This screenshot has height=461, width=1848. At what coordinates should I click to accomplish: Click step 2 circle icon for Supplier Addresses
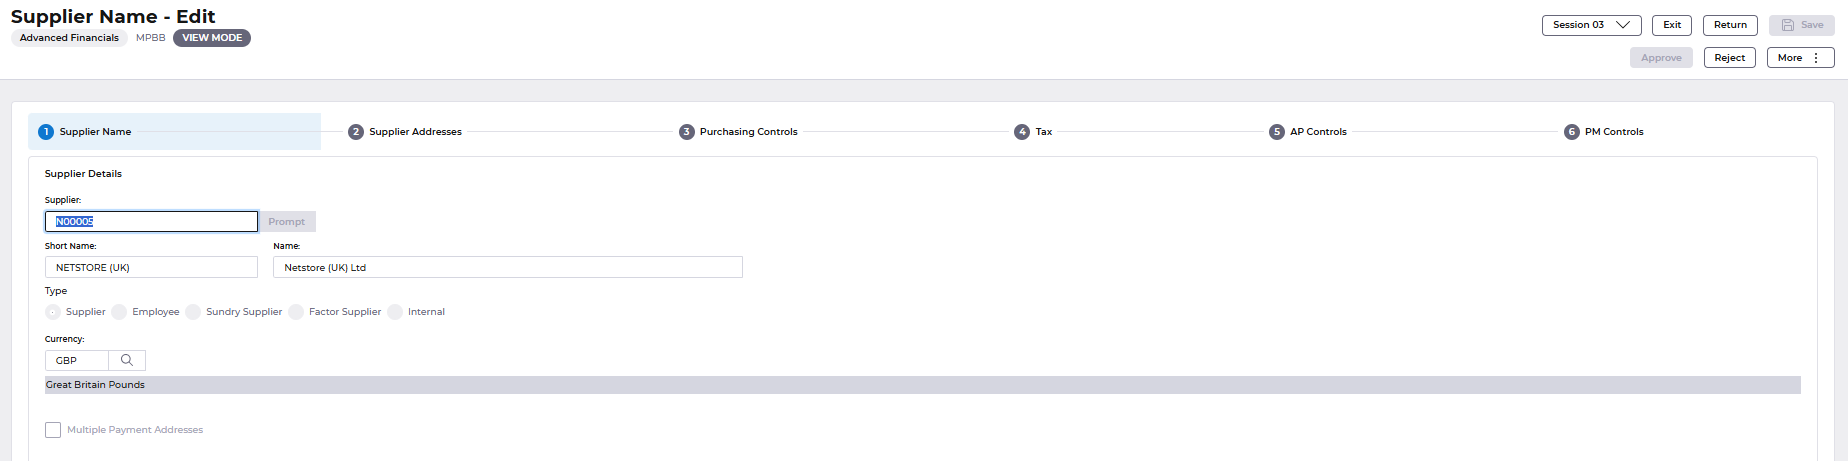tap(355, 132)
